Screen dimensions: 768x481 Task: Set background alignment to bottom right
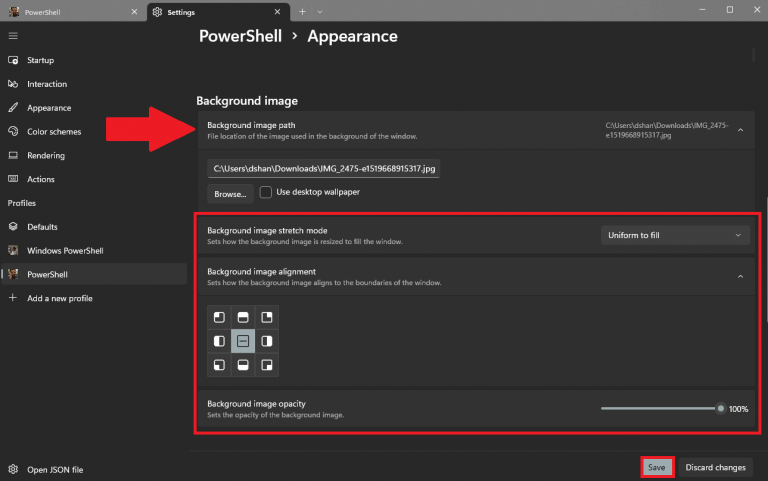coord(267,365)
